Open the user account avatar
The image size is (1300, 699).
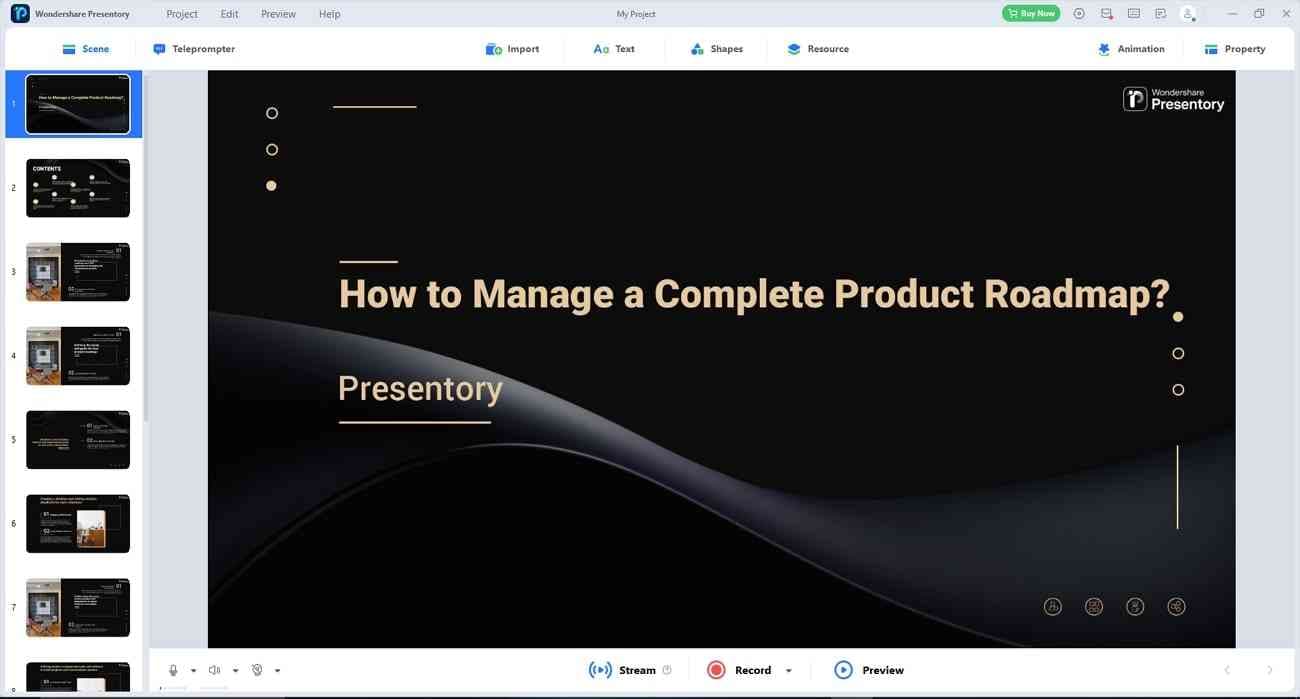coord(1188,14)
